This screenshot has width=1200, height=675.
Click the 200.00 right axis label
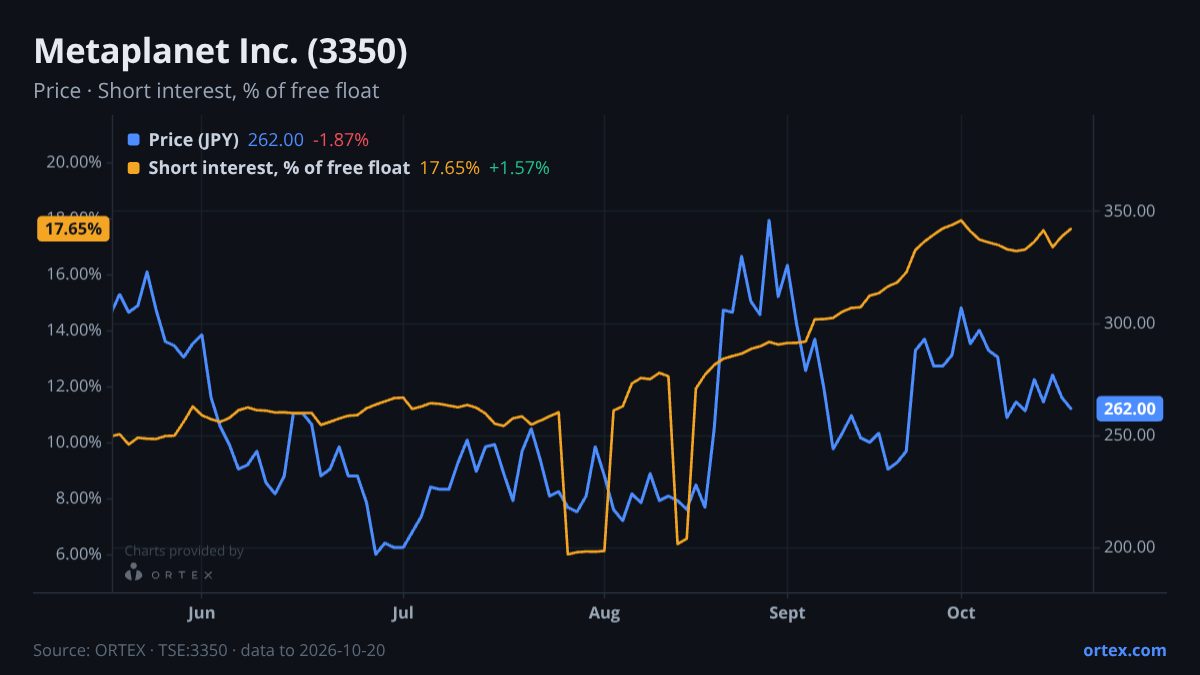1130,547
